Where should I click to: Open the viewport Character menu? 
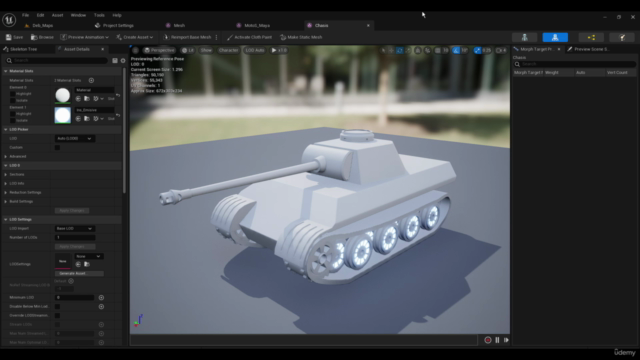(x=229, y=50)
